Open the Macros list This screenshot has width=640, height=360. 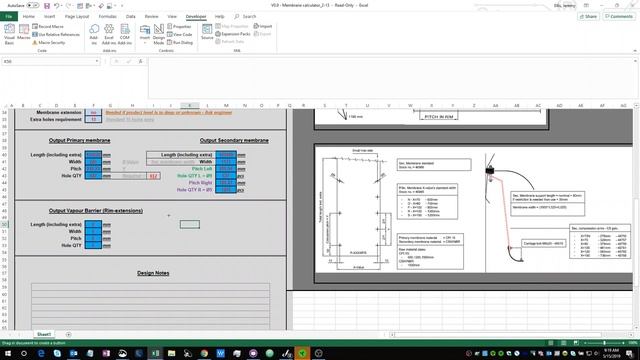pyautogui.click(x=24, y=32)
